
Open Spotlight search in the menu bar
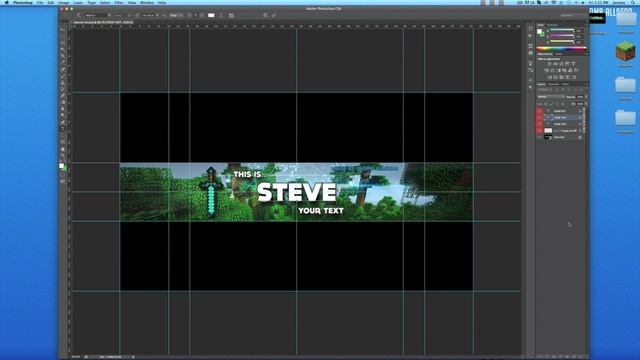pyautogui.click(x=633, y=2)
